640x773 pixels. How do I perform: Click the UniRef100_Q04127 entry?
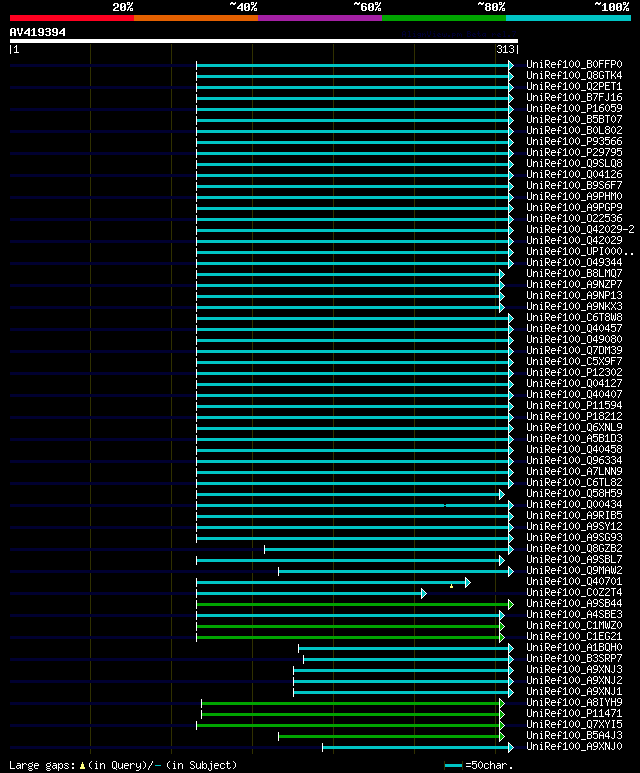[x=574, y=384]
